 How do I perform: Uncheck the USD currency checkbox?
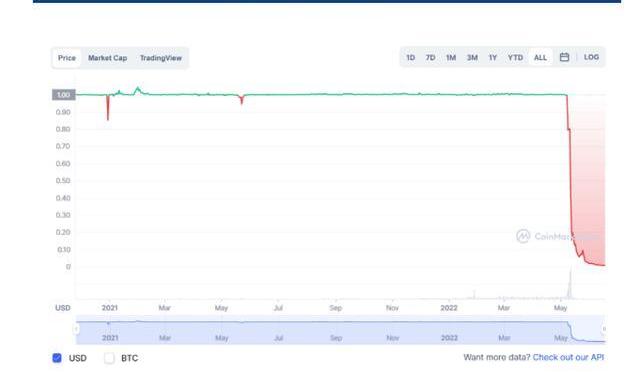[57, 358]
